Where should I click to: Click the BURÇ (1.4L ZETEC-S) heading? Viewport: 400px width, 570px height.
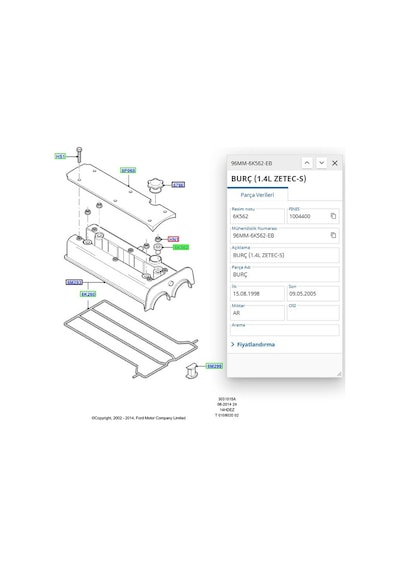pyautogui.click(x=269, y=178)
